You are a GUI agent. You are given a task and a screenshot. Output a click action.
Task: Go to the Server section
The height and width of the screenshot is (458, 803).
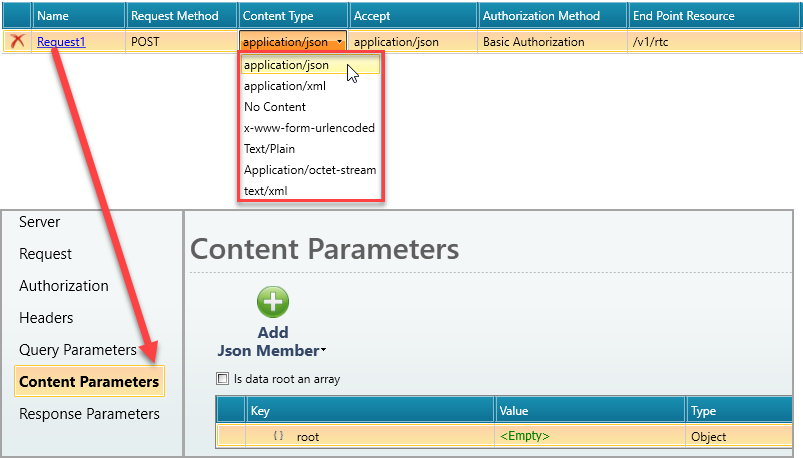40,222
